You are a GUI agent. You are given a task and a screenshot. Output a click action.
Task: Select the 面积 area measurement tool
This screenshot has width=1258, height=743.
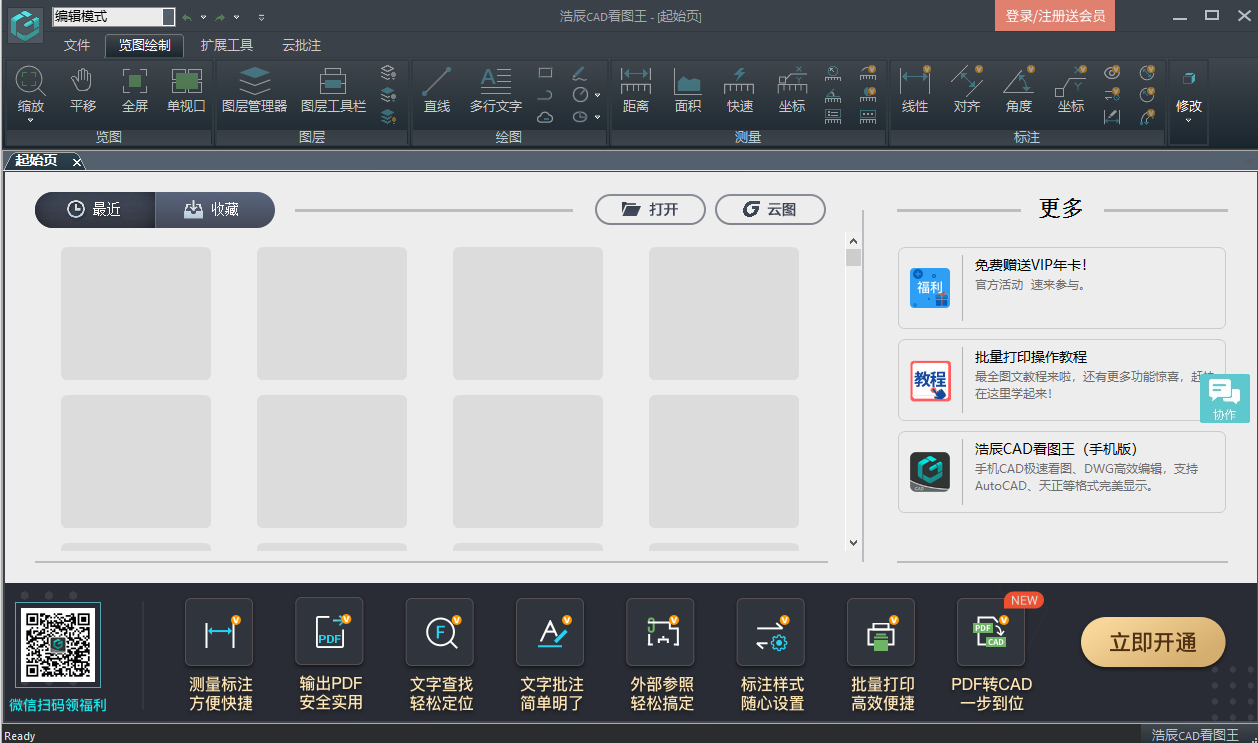pyautogui.click(x=688, y=91)
